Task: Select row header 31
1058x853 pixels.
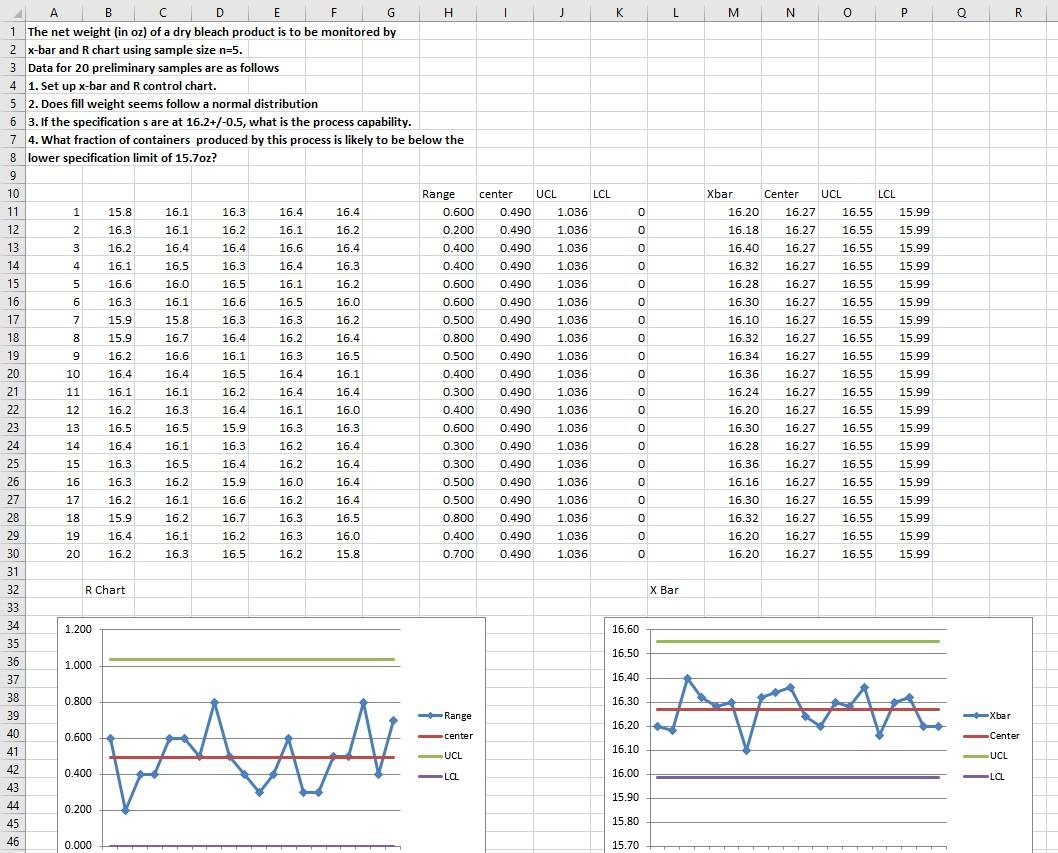Action: [x=13, y=572]
